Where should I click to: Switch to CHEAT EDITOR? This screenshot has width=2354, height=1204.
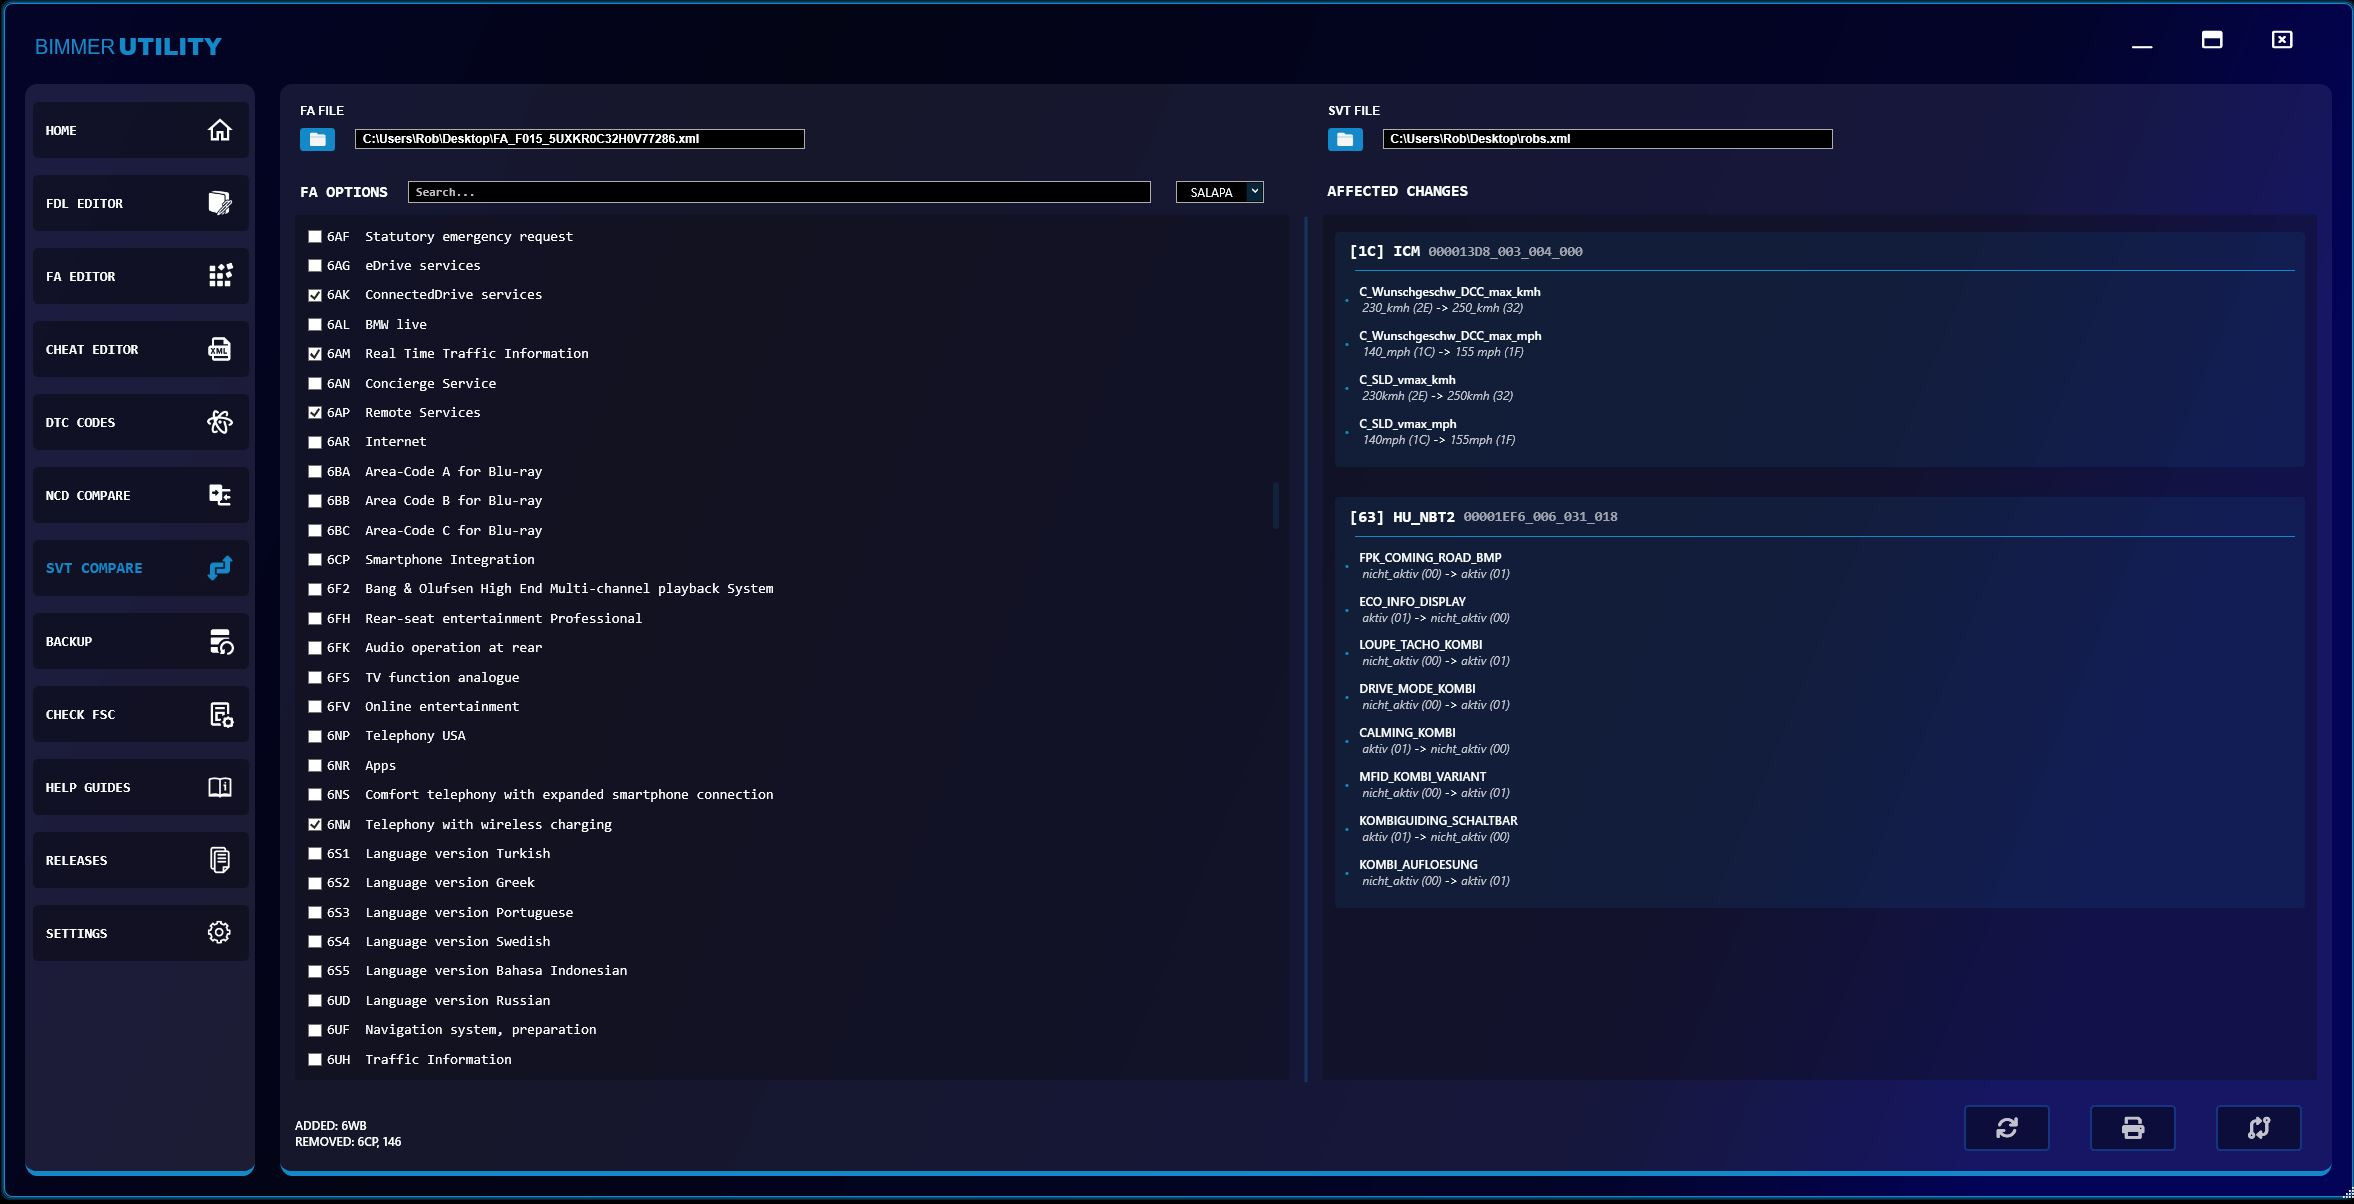coord(140,349)
